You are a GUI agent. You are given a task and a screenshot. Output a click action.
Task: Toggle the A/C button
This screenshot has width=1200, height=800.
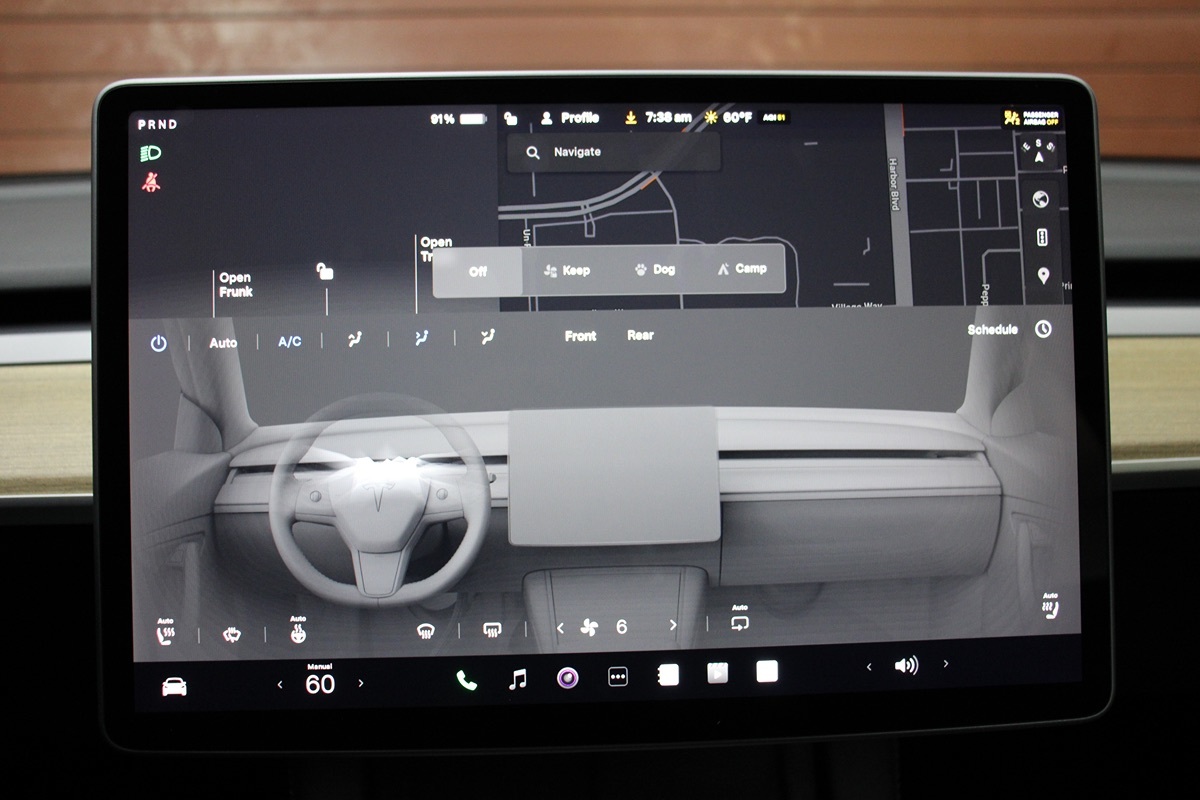point(289,342)
